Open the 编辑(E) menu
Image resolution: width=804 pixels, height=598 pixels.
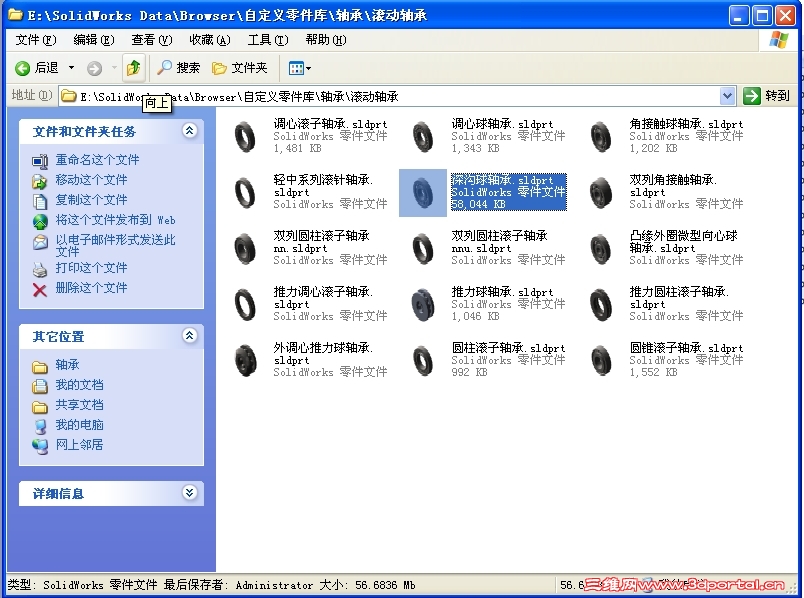93,39
